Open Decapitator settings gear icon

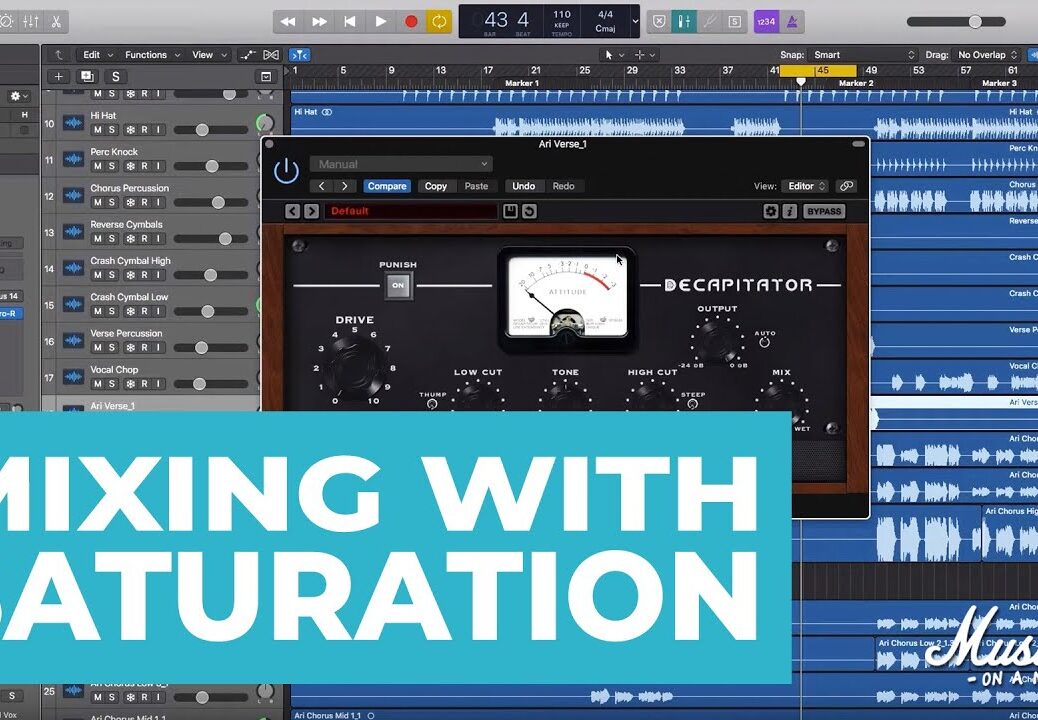(x=771, y=211)
